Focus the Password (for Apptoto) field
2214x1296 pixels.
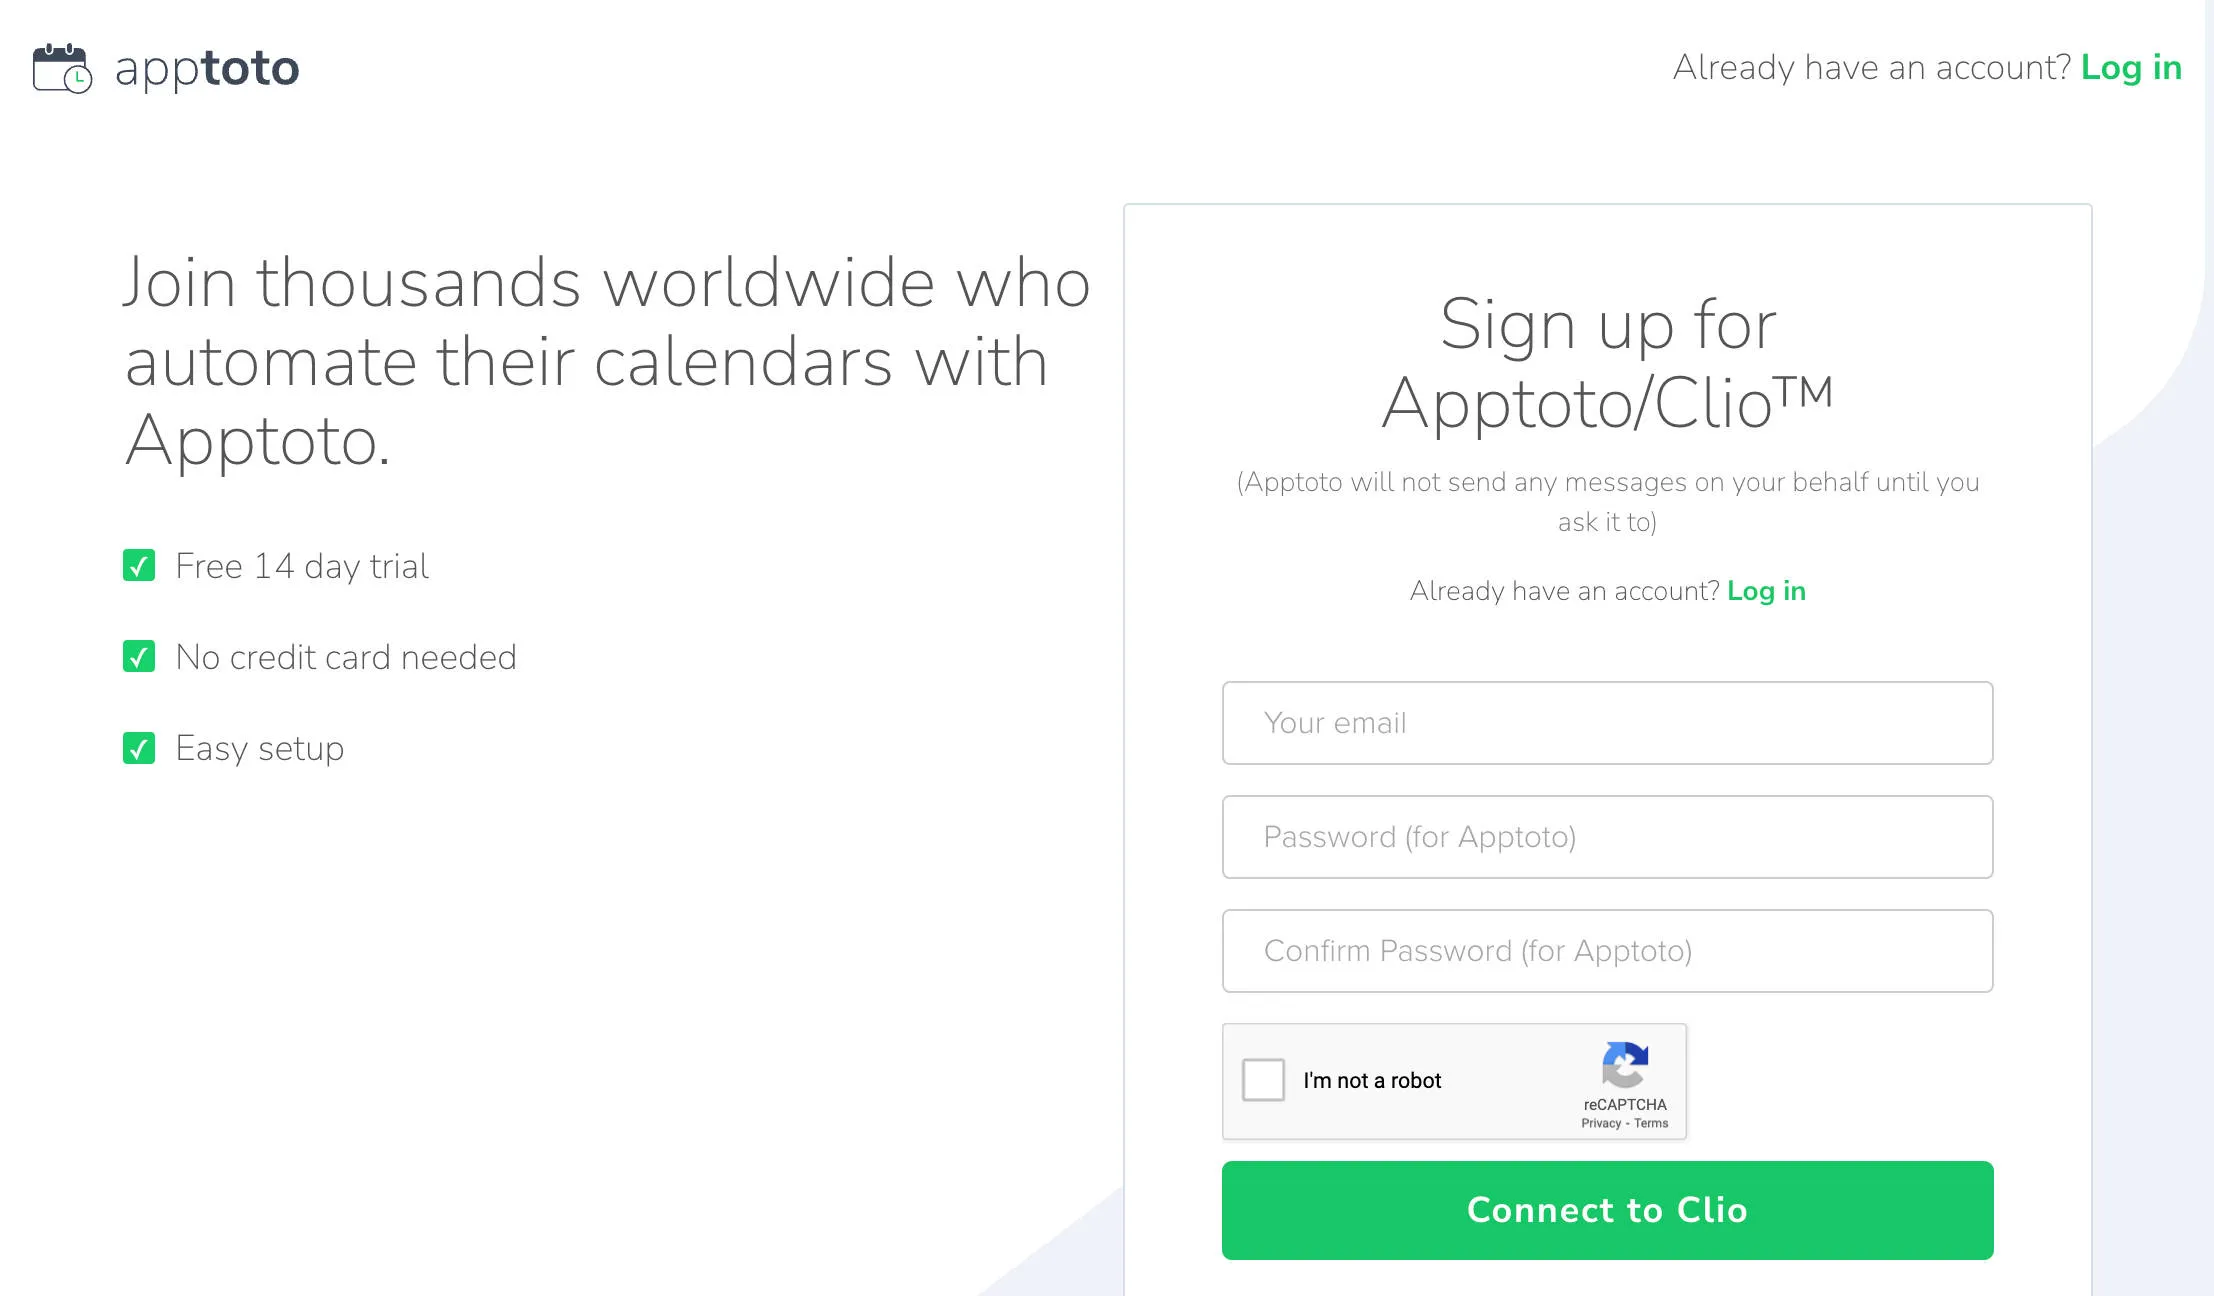[x=1606, y=837]
